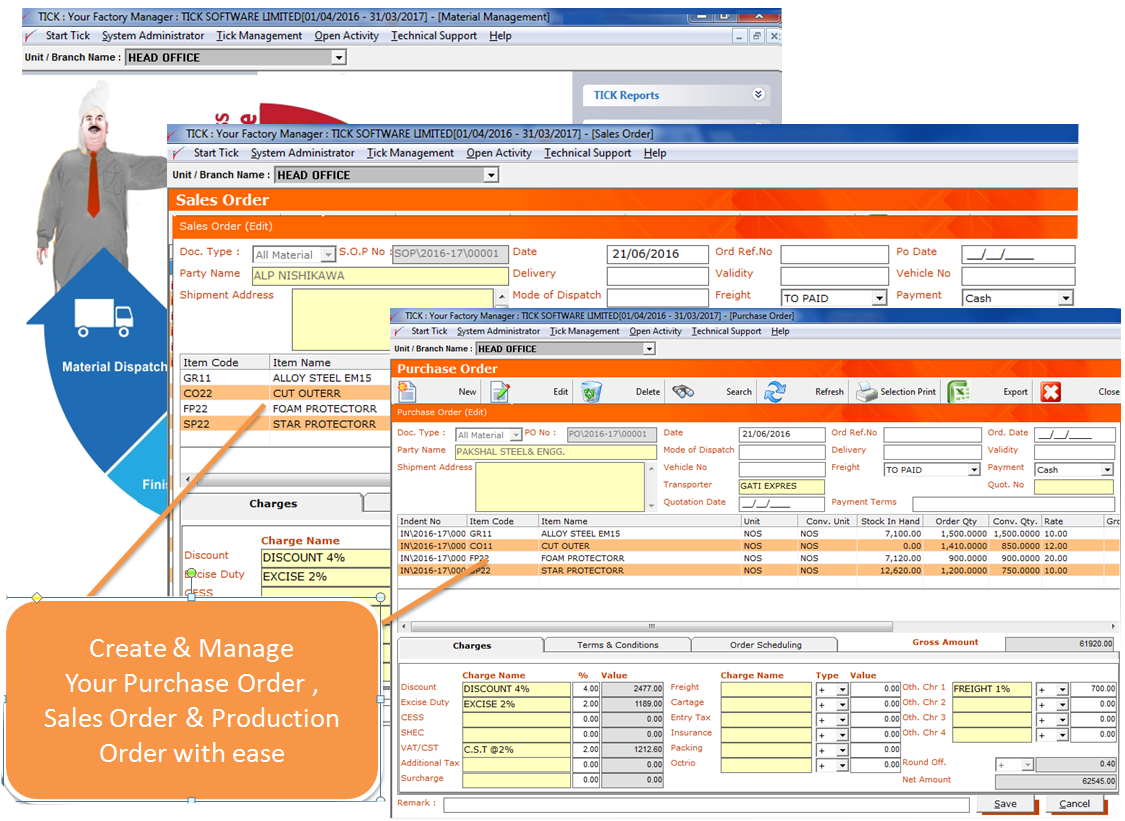Screen dimensions: 1125x821
Task: Open Help menu in Material Management window
Action: [x=500, y=36]
